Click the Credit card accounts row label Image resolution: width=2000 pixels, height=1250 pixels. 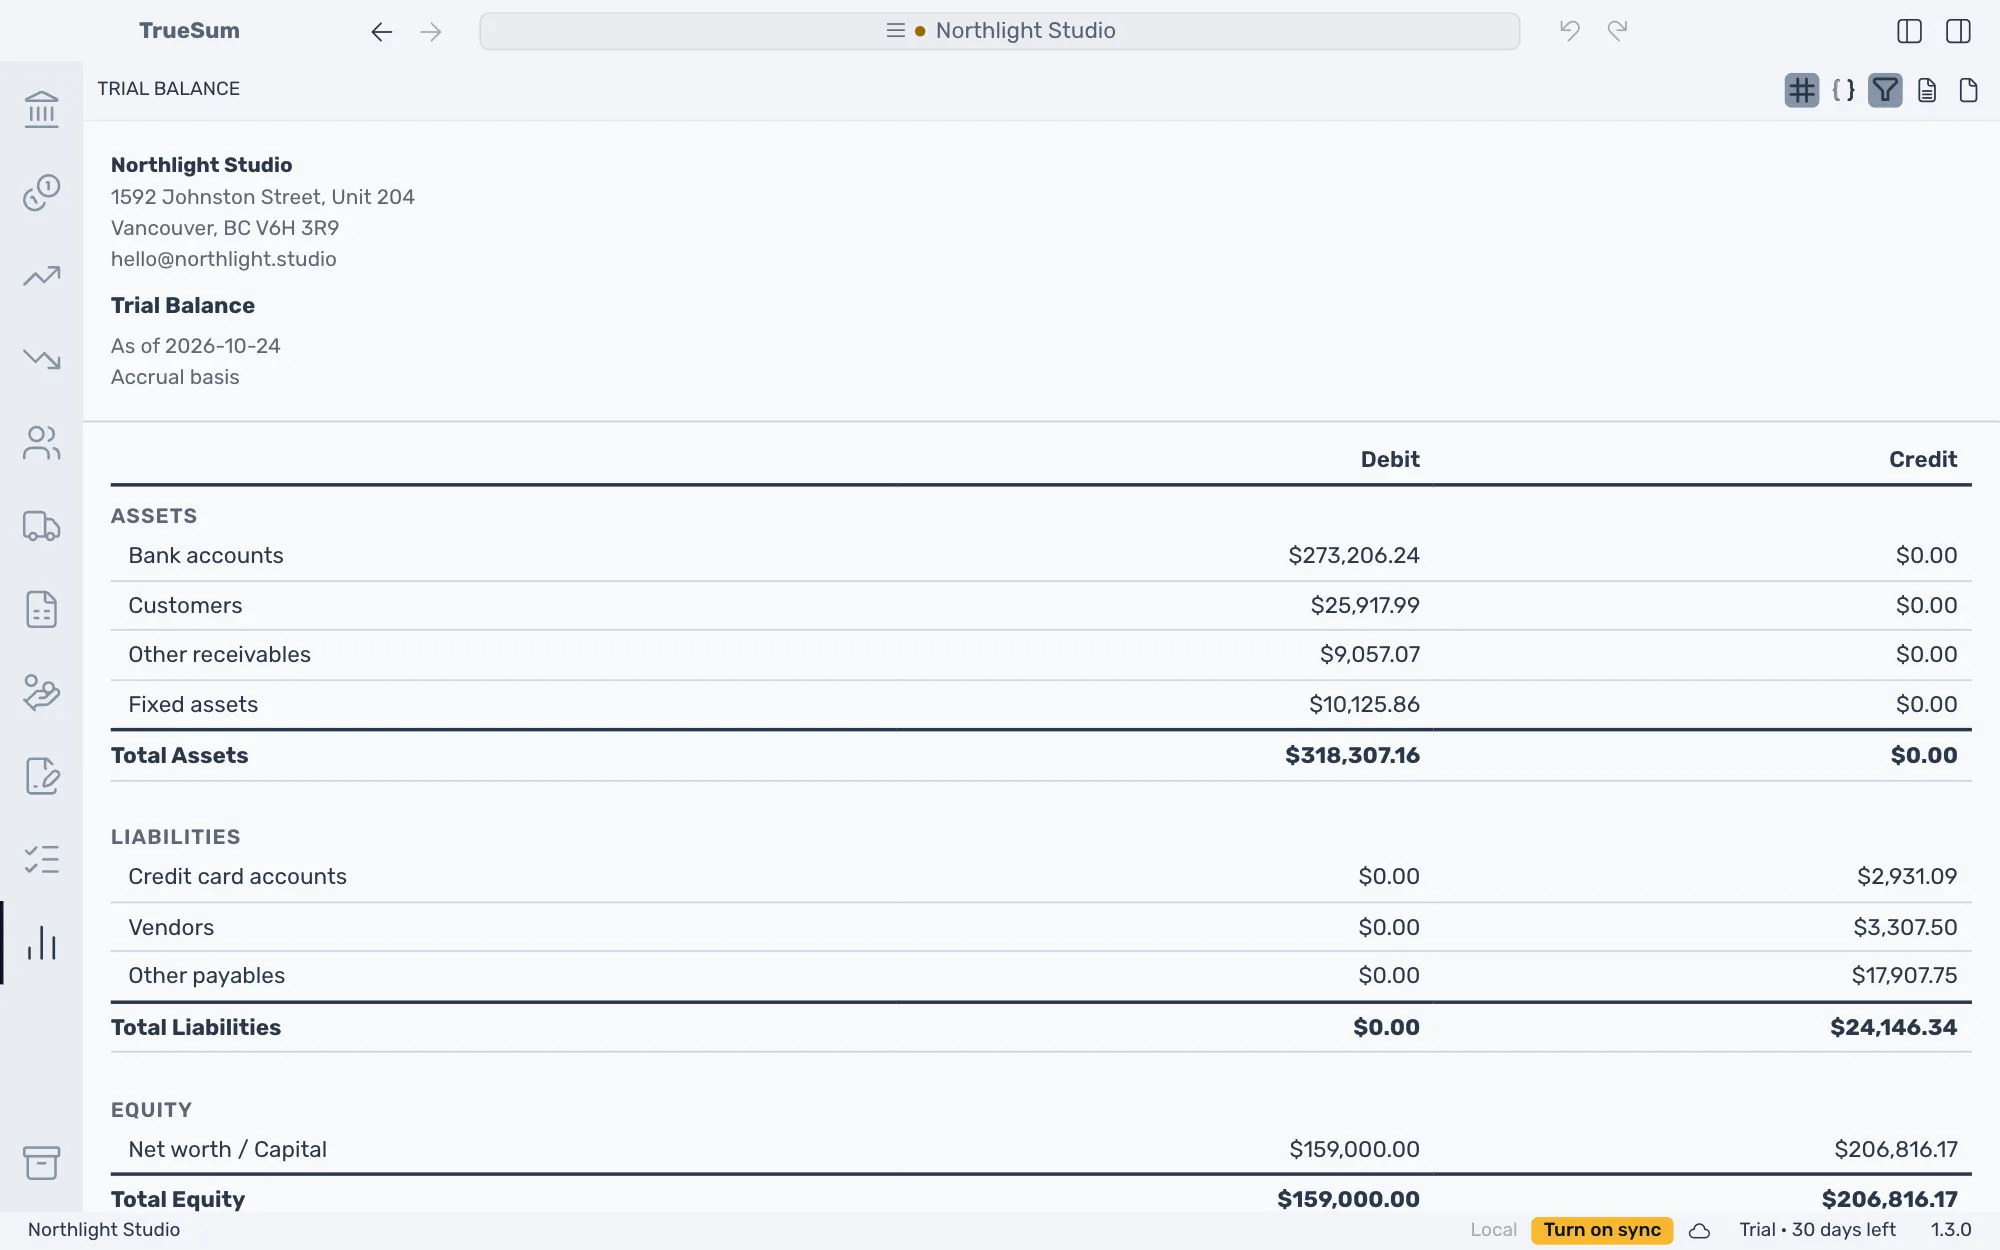[237, 877]
